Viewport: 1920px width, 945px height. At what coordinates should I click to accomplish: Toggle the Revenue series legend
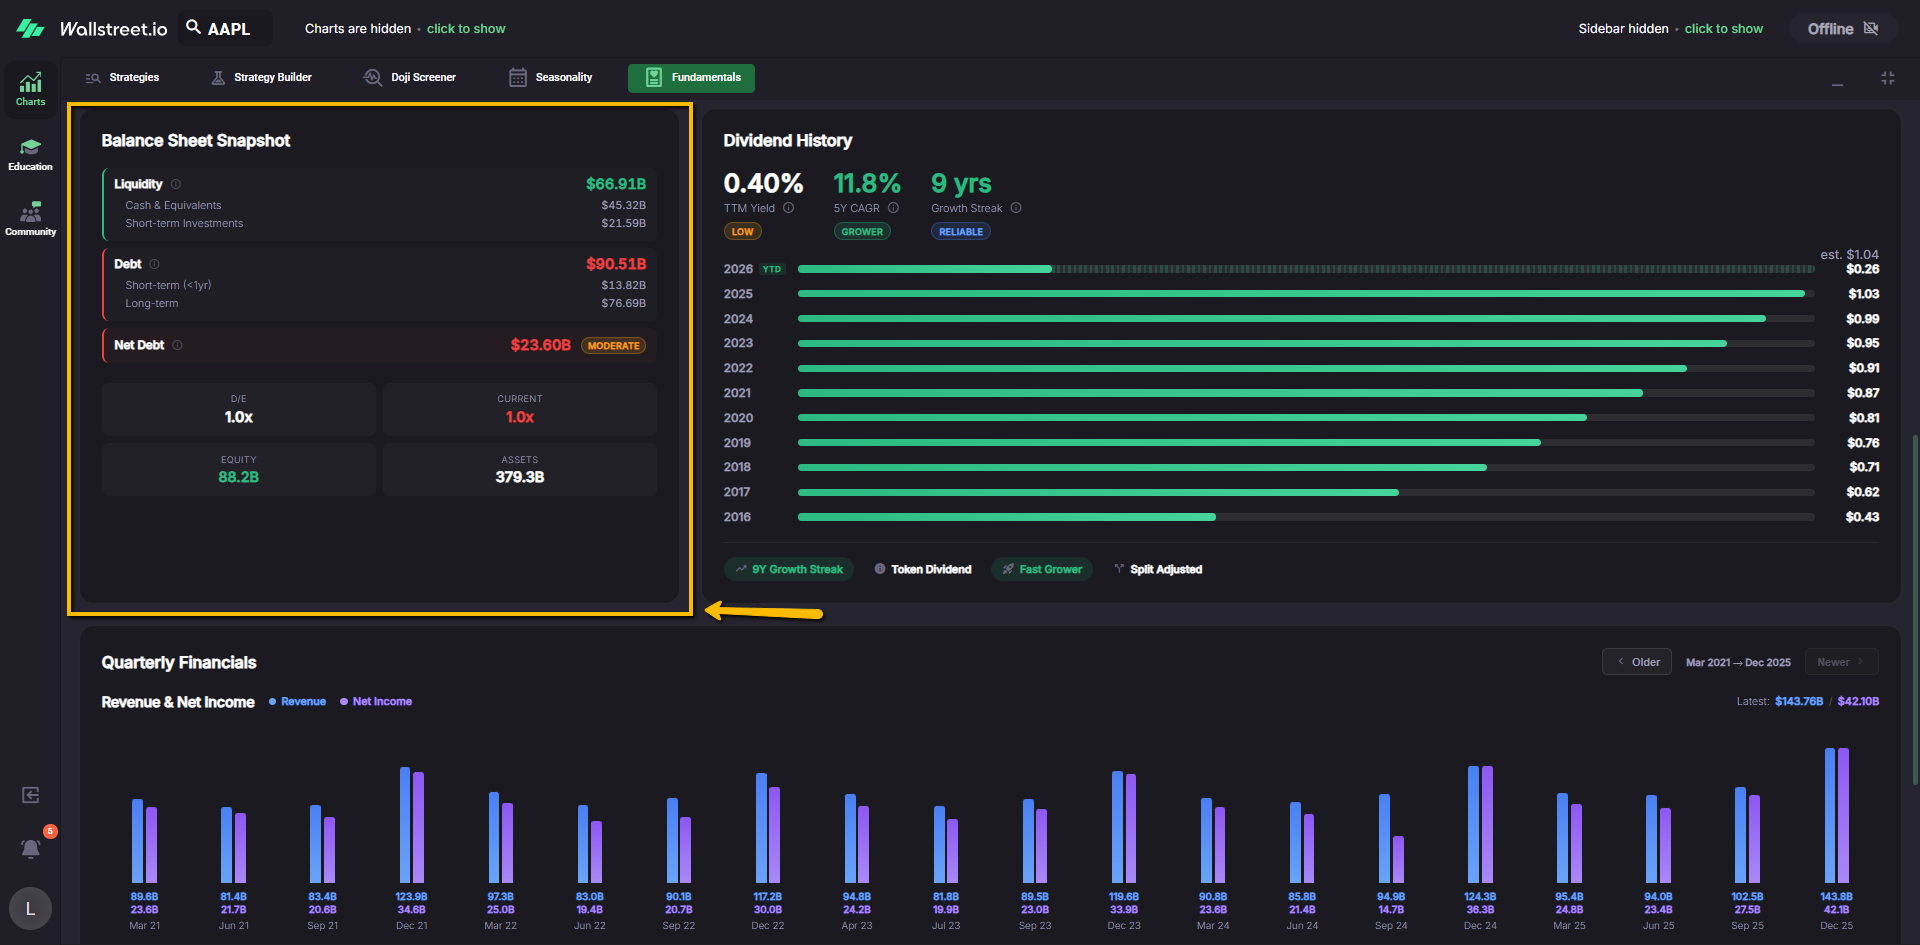click(297, 702)
